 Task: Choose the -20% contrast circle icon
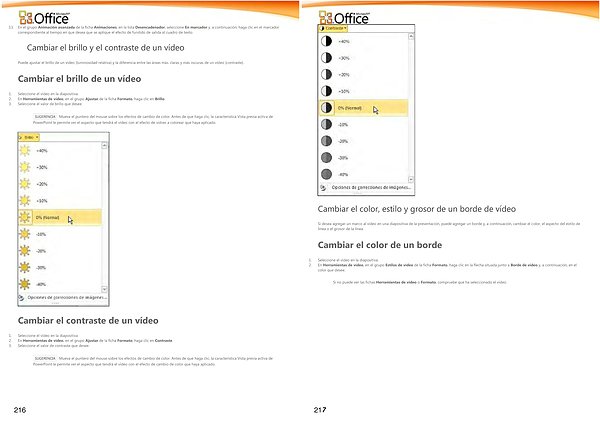(x=326, y=141)
